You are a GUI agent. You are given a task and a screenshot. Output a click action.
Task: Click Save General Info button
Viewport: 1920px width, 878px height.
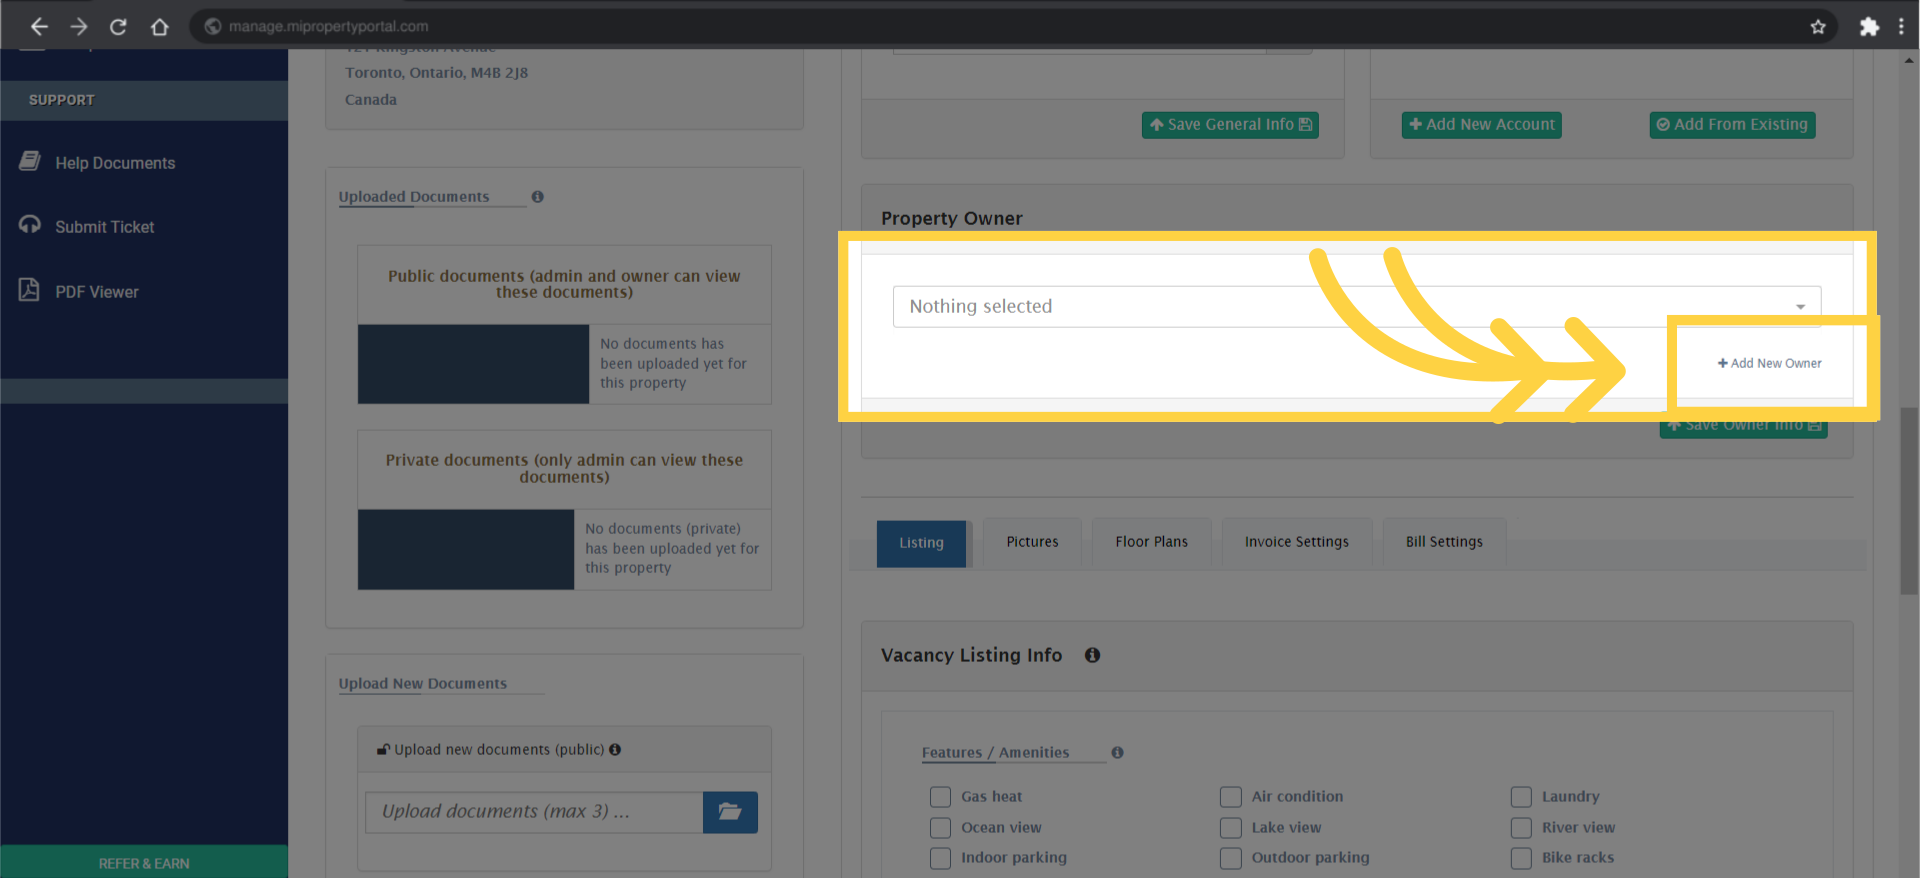1230,125
